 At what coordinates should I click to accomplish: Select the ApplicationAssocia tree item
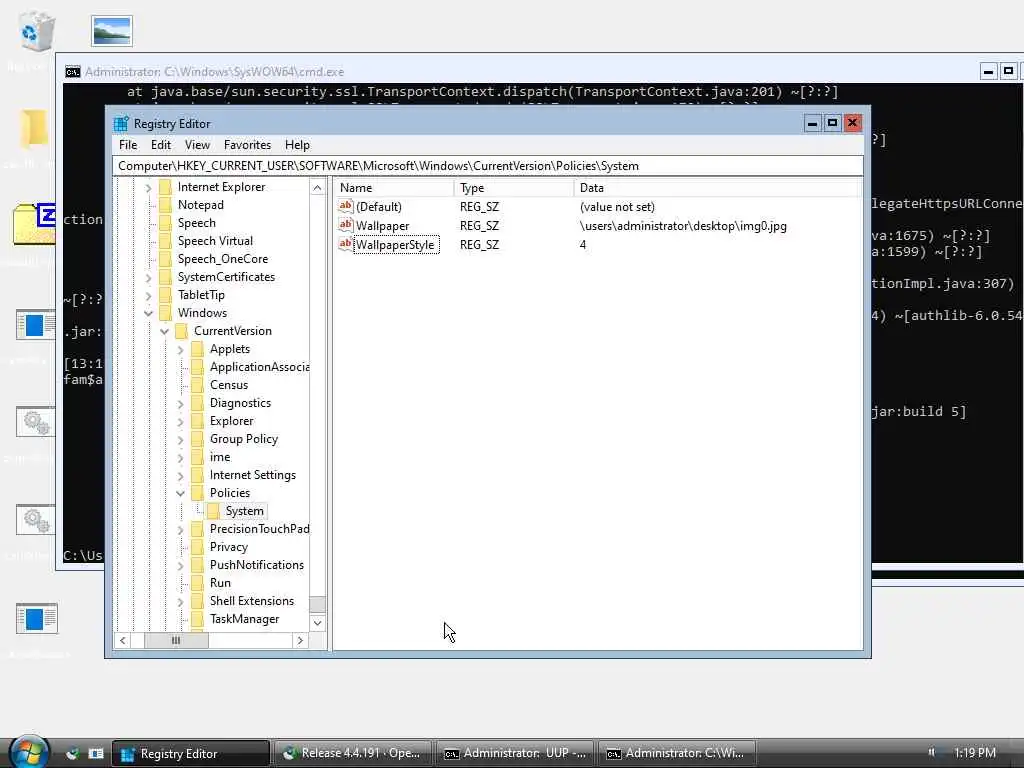pos(259,367)
